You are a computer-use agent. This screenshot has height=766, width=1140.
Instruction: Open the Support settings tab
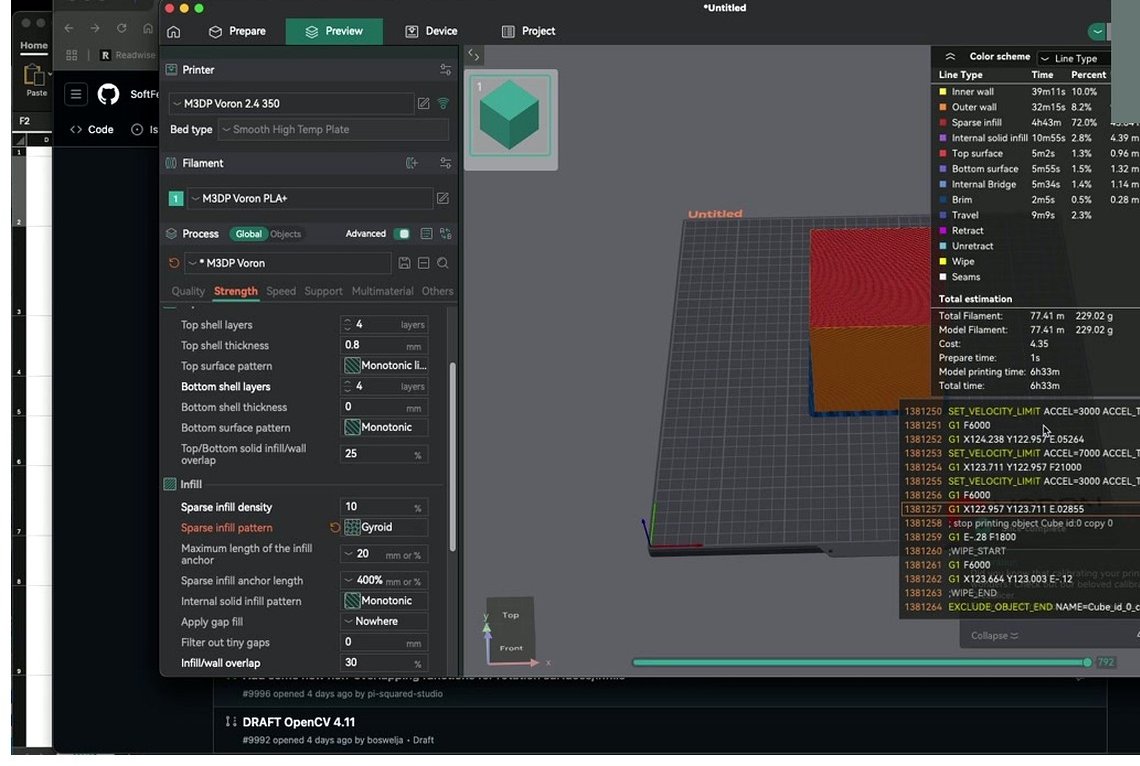click(x=323, y=291)
